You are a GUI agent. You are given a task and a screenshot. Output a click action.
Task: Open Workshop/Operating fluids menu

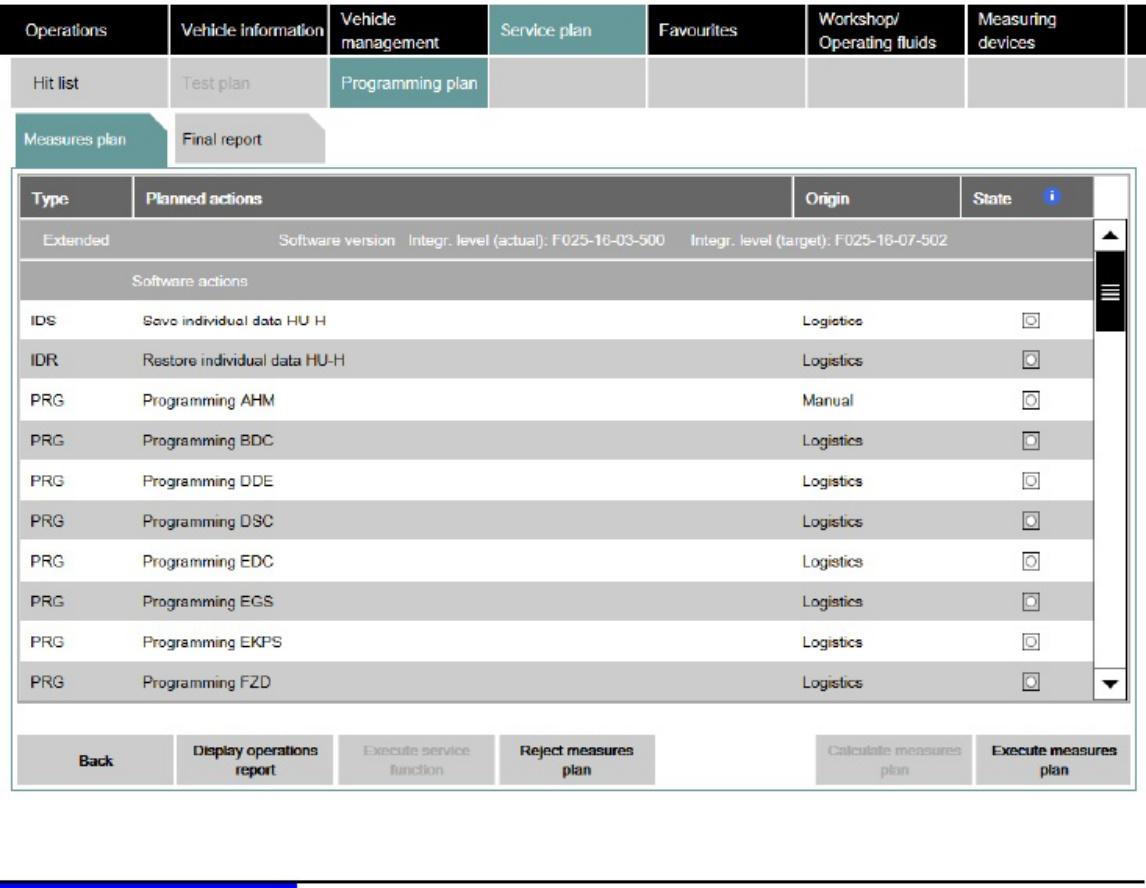pos(886,30)
